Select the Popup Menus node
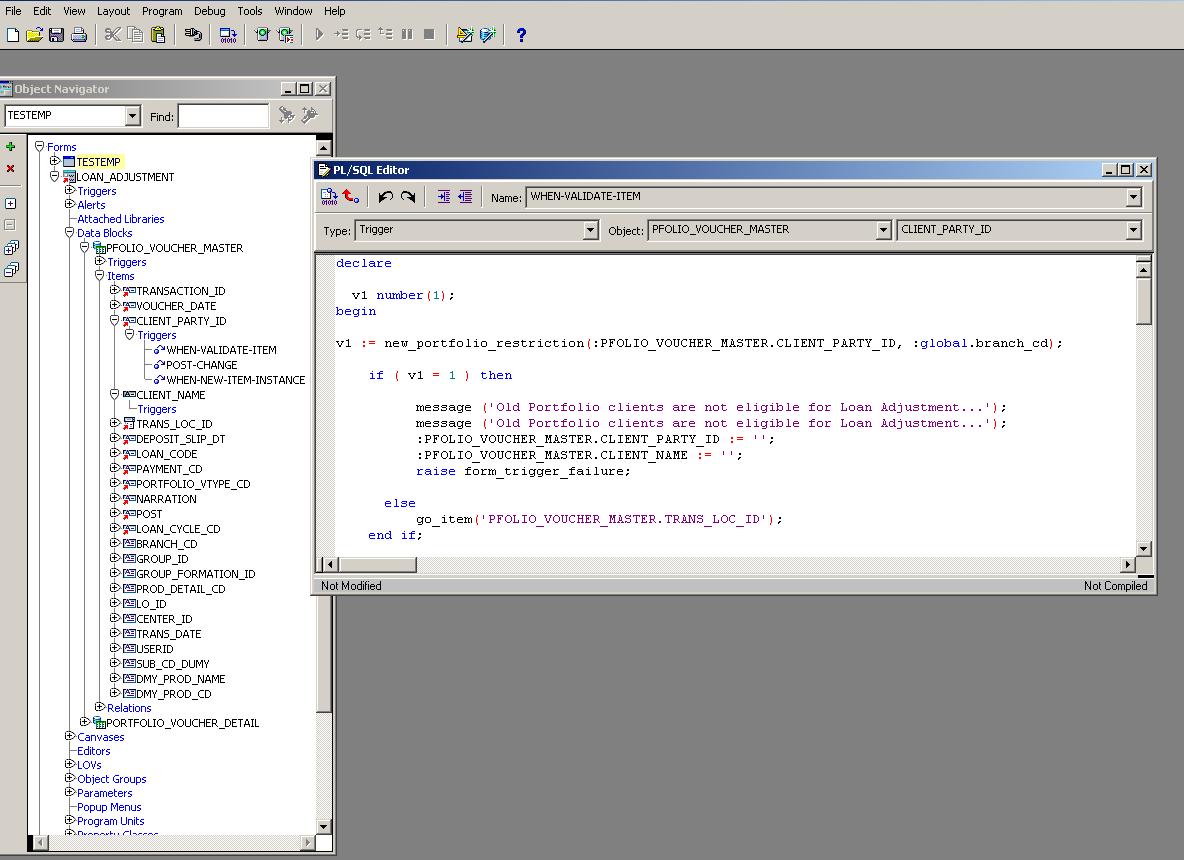1184x860 pixels. click(x=109, y=807)
